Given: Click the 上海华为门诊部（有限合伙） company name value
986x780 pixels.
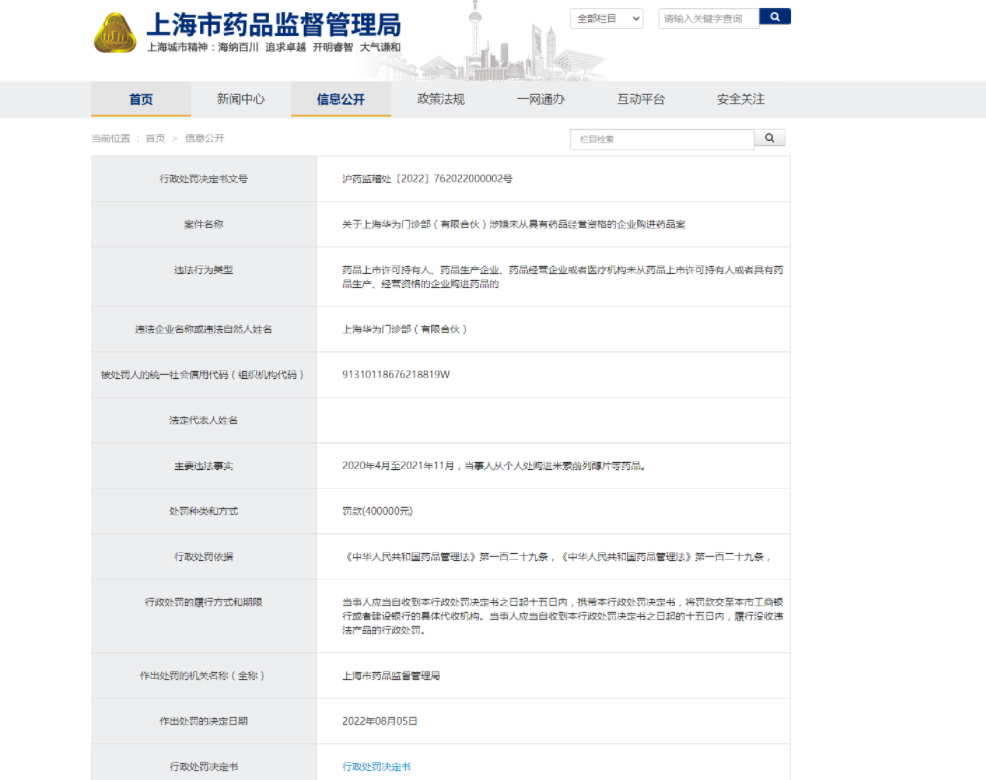Looking at the screenshot, I should (405, 329).
